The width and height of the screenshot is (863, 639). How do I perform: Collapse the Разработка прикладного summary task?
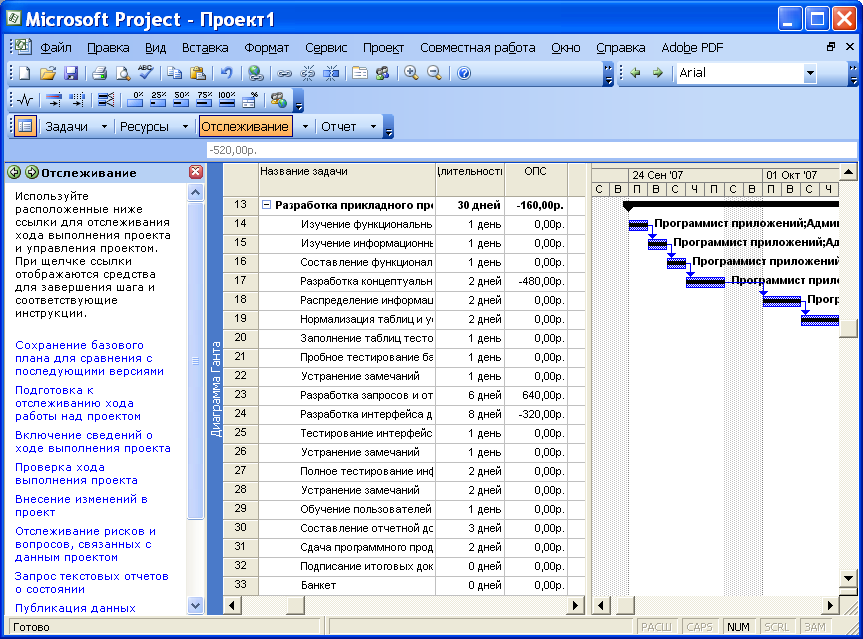(x=266, y=205)
